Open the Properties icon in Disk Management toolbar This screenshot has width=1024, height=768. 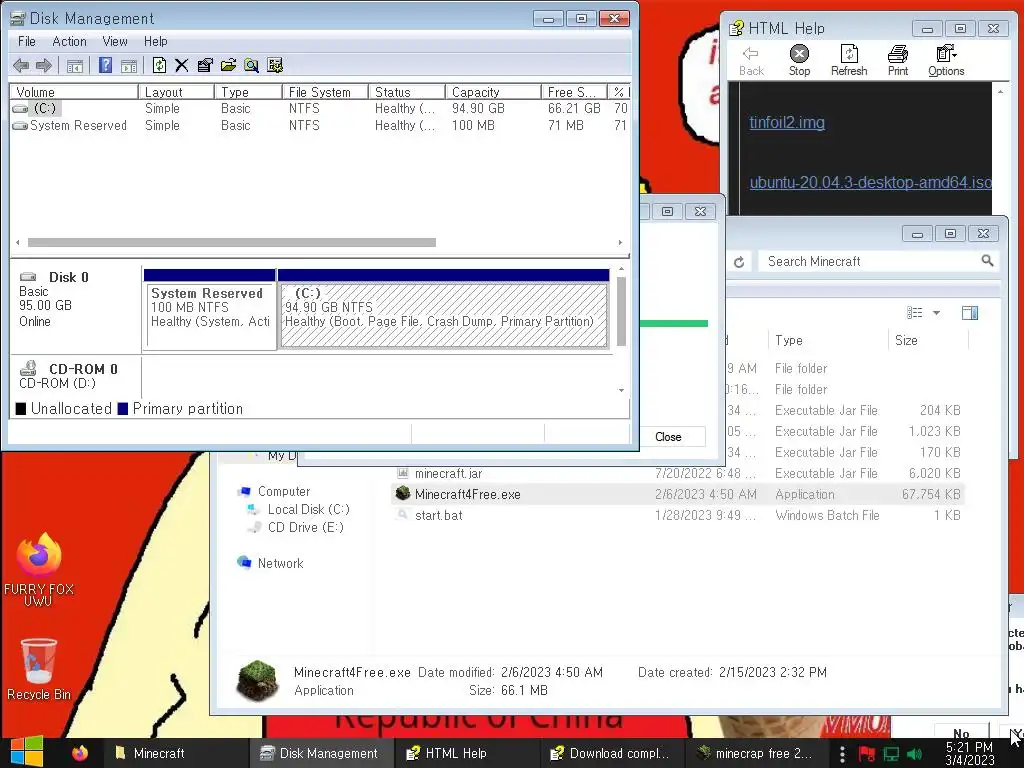205,65
